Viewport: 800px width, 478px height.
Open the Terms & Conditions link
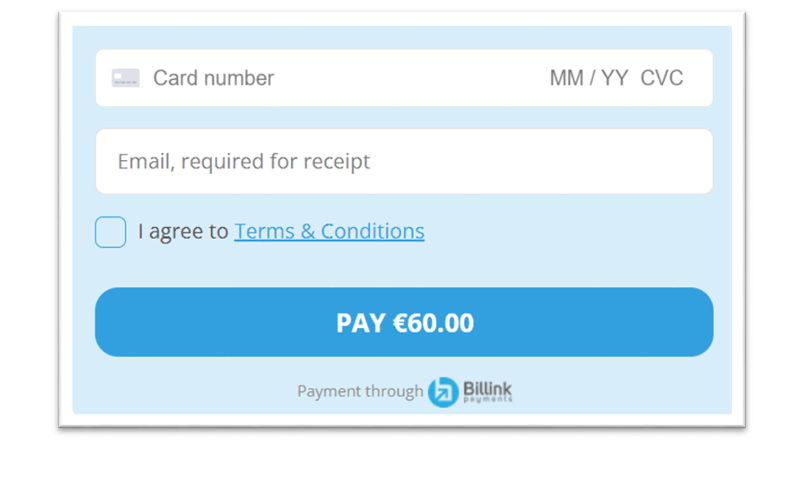click(329, 232)
